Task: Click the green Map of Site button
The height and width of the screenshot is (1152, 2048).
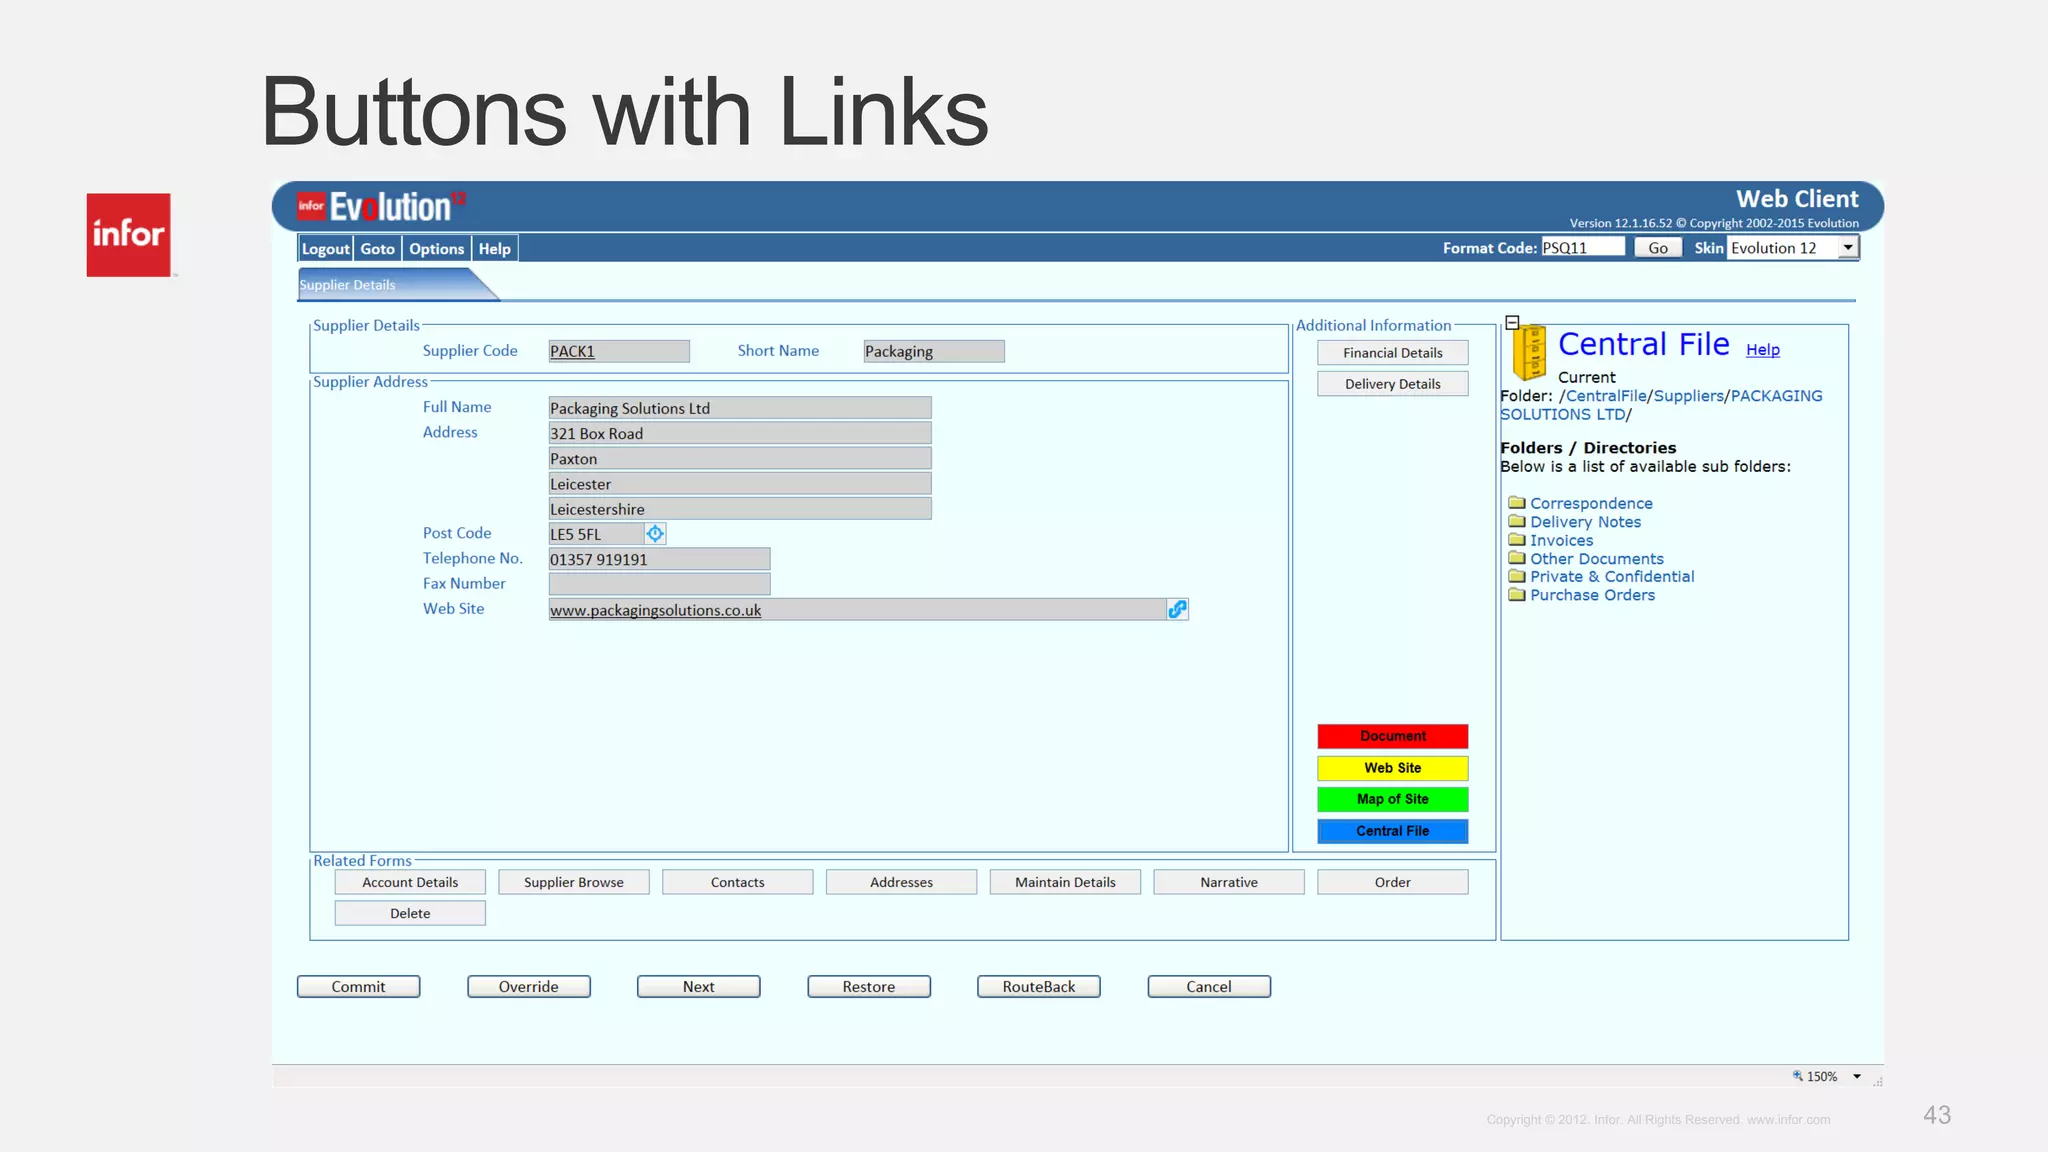Action: pyautogui.click(x=1392, y=799)
